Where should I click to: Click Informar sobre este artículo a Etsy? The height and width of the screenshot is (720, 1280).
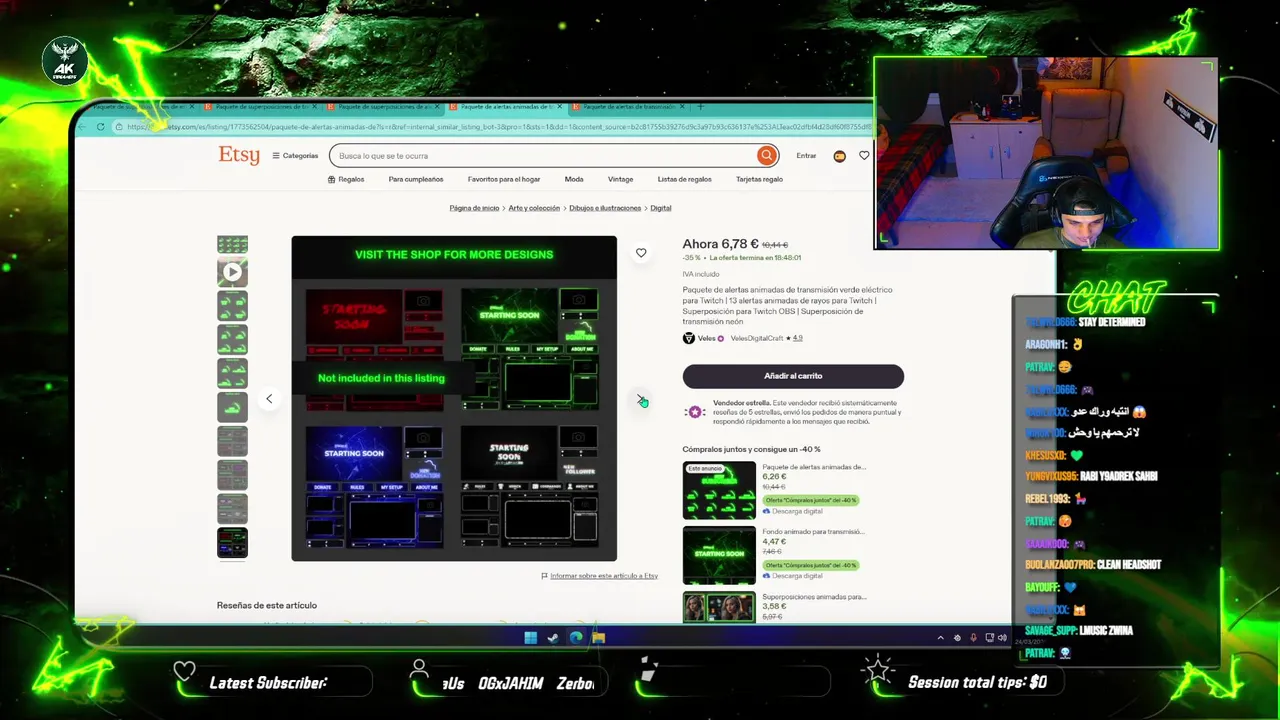click(x=604, y=576)
